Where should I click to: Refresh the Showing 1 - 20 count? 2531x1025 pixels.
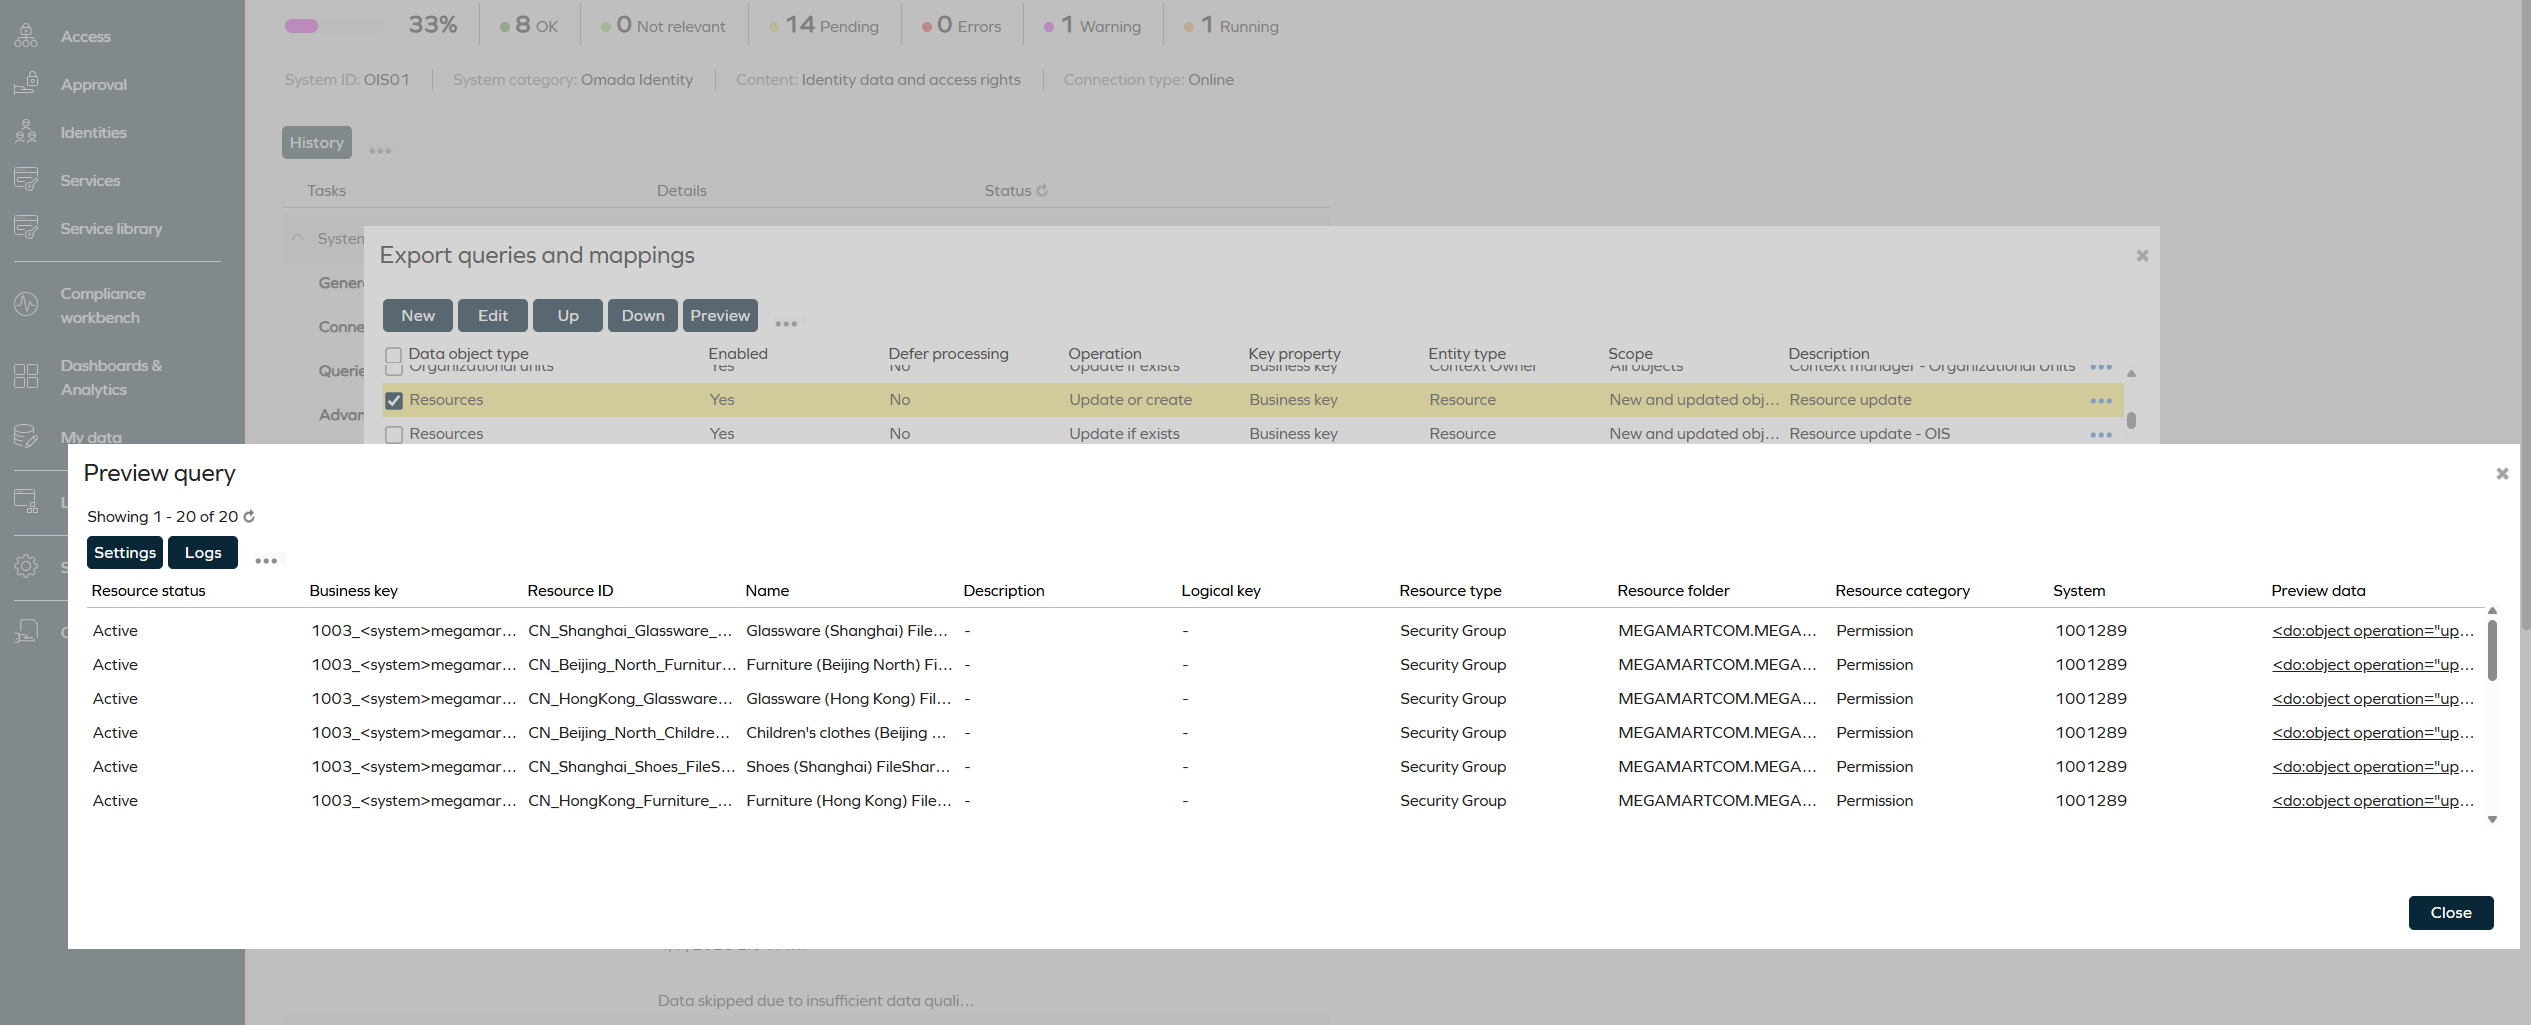249,516
